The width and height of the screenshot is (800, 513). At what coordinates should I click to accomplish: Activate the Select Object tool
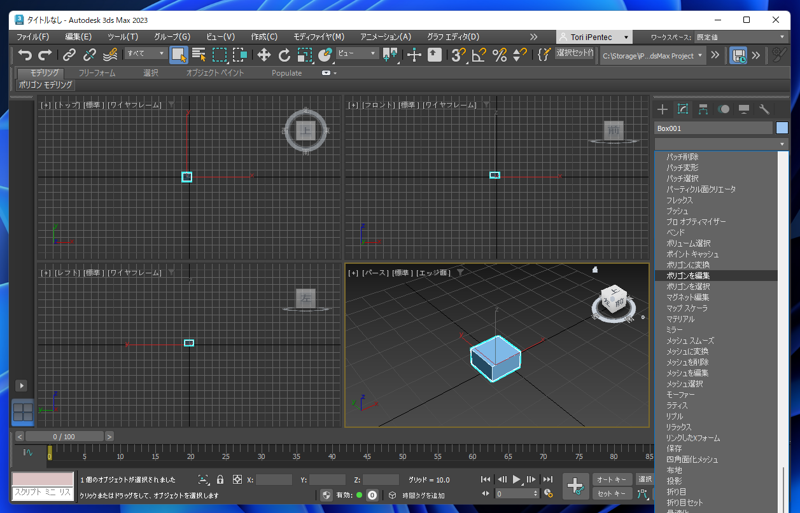click(x=179, y=55)
